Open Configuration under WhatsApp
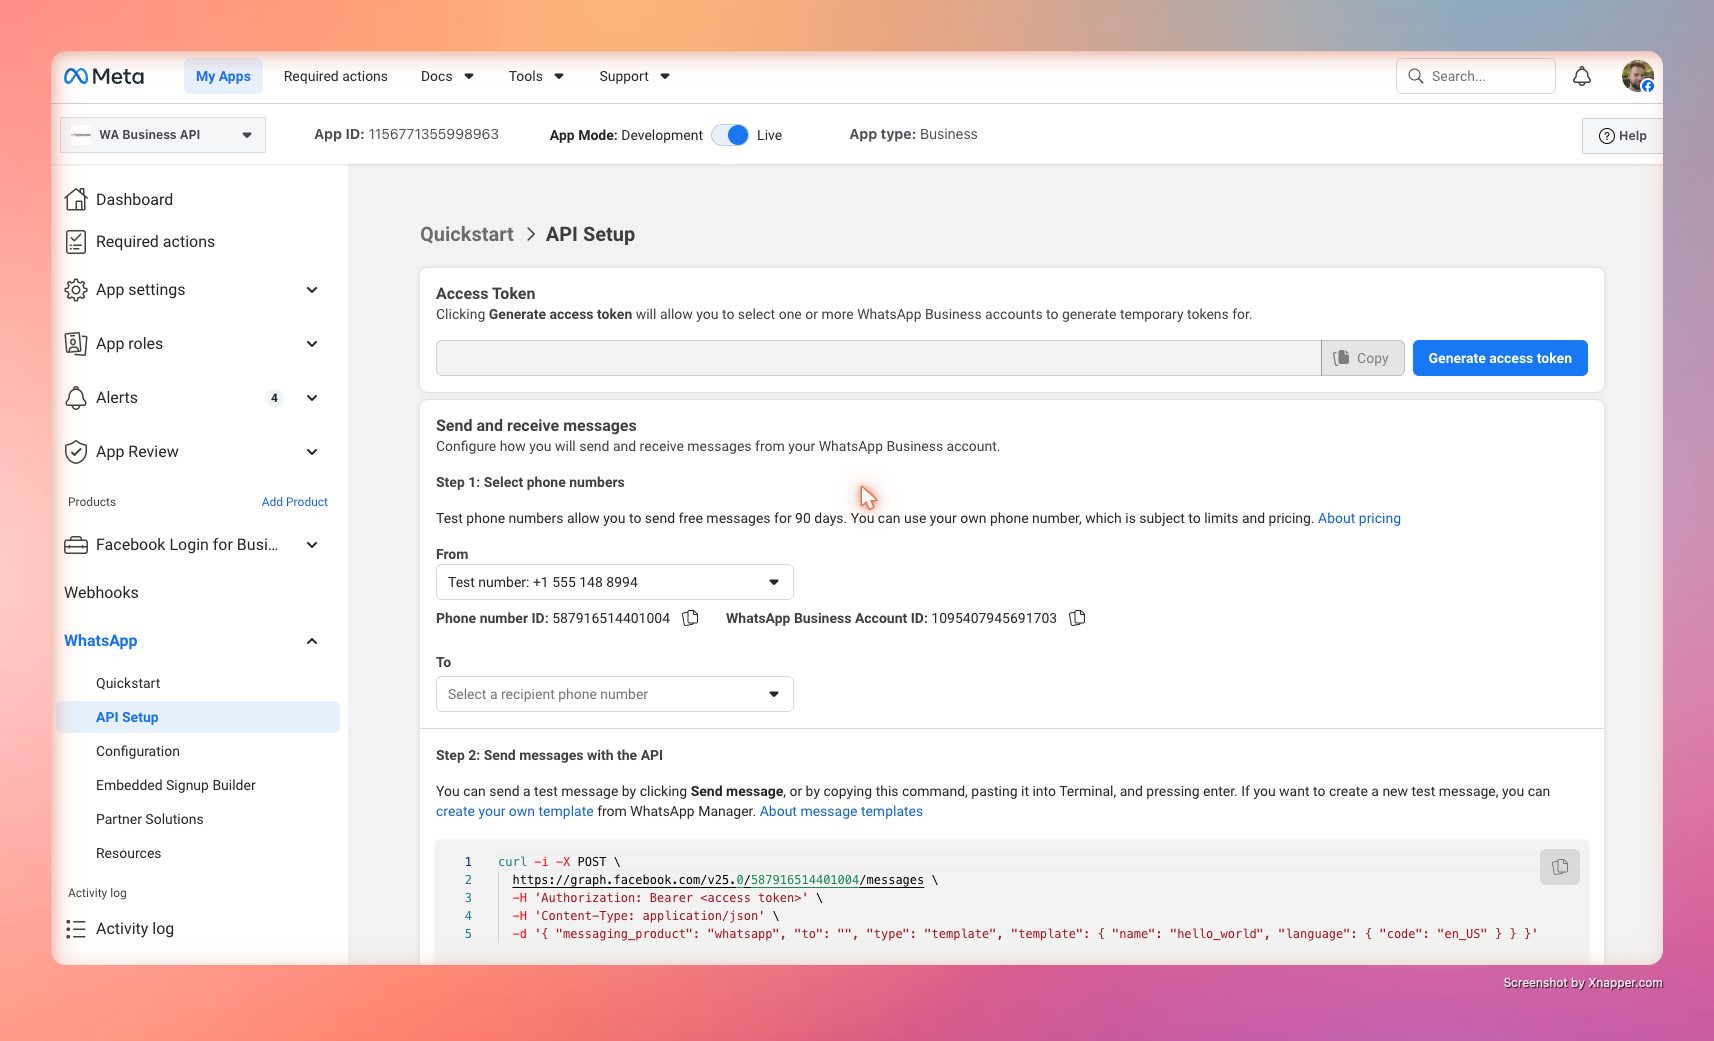Image resolution: width=1714 pixels, height=1041 pixels. pyautogui.click(x=138, y=751)
